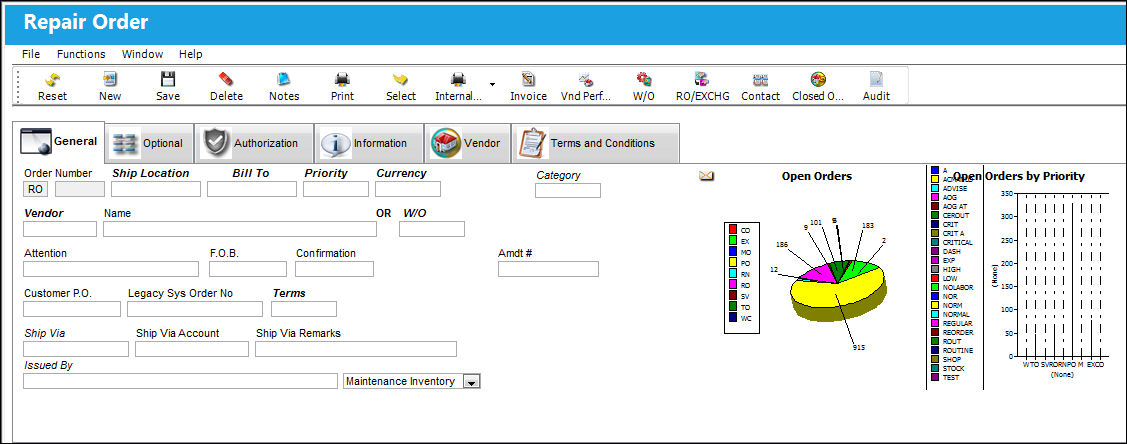Click the Ship Via Remarks field
Screen dimensions: 1127x444
(356, 349)
